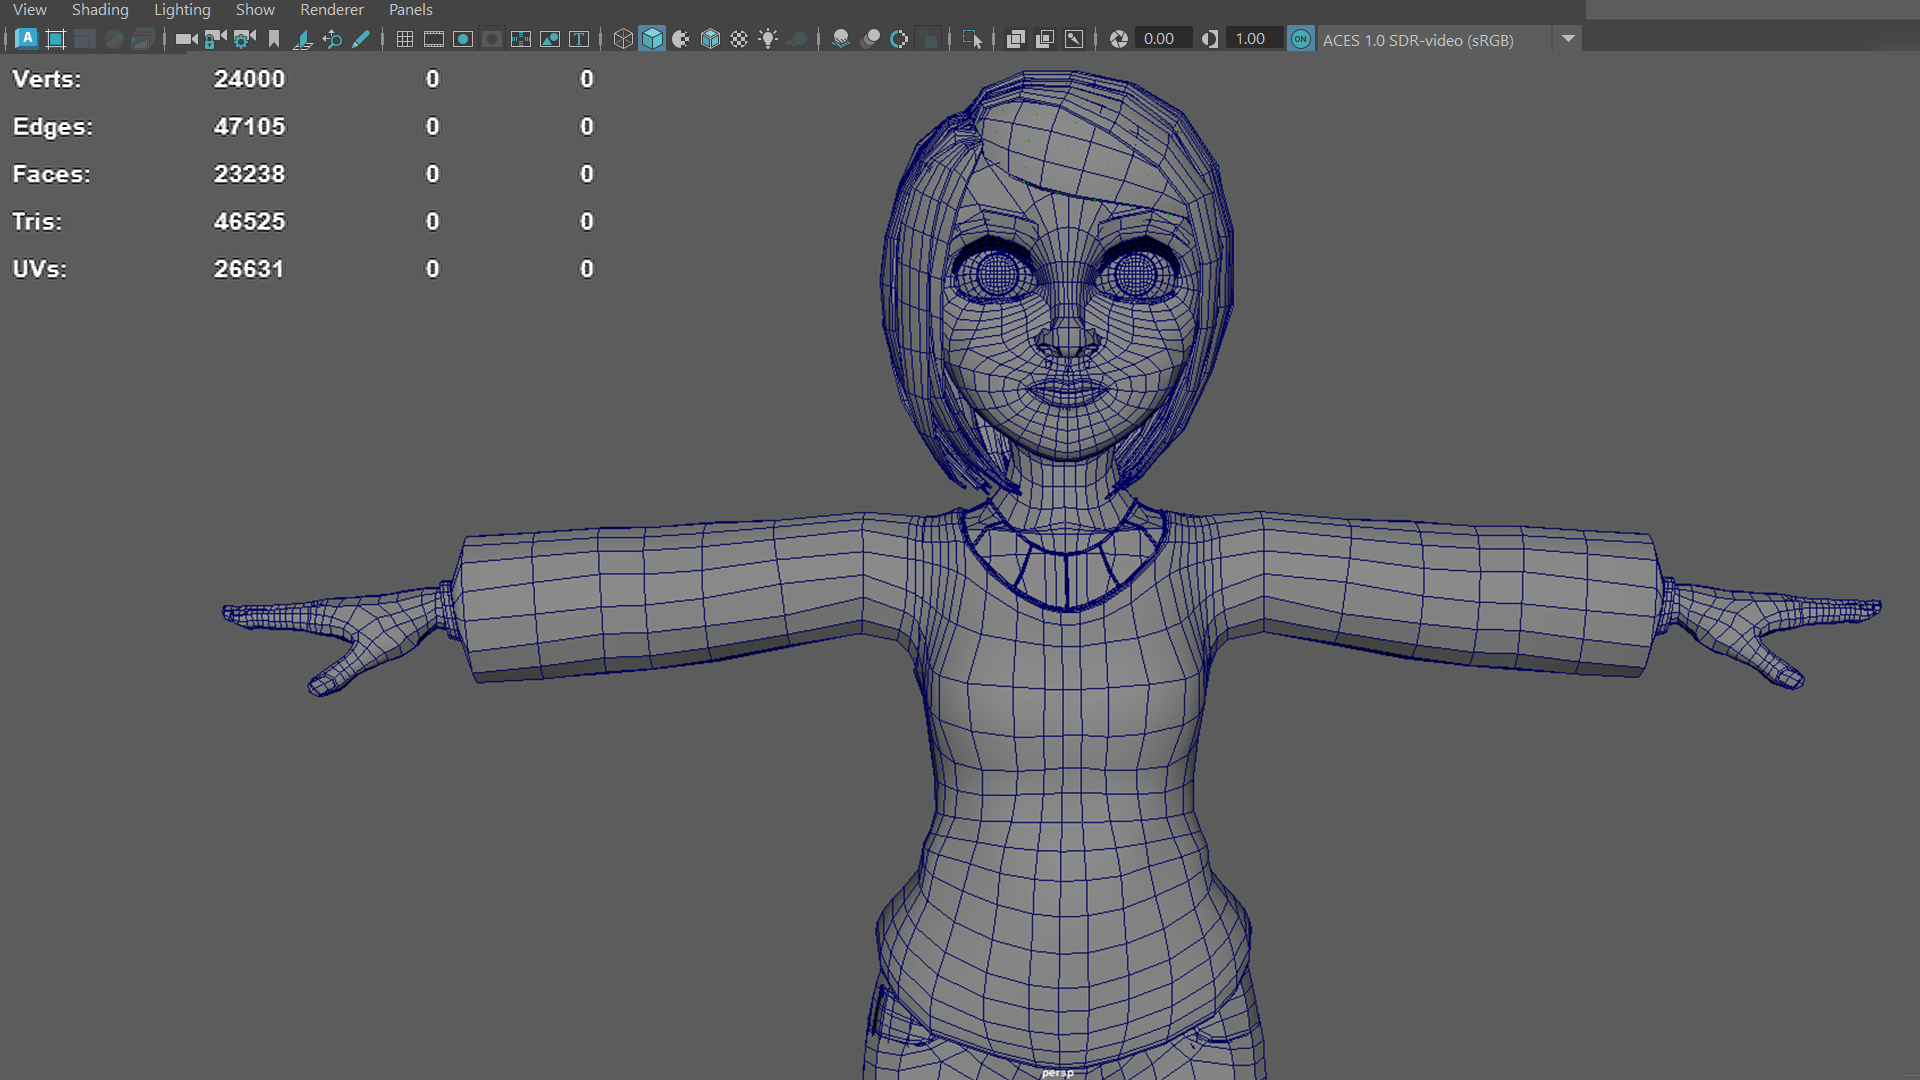Enable Textured display checker icon
The height and width of the screenshot is (1080, 1920).
click(739, 39)
